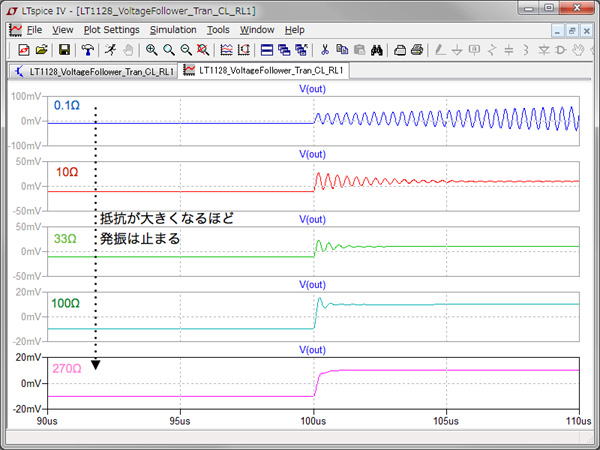Click the V(out) trace label above the blue 0.1Ω plot
The width and height of the screenshot is (600, 450).
(314, 90)
